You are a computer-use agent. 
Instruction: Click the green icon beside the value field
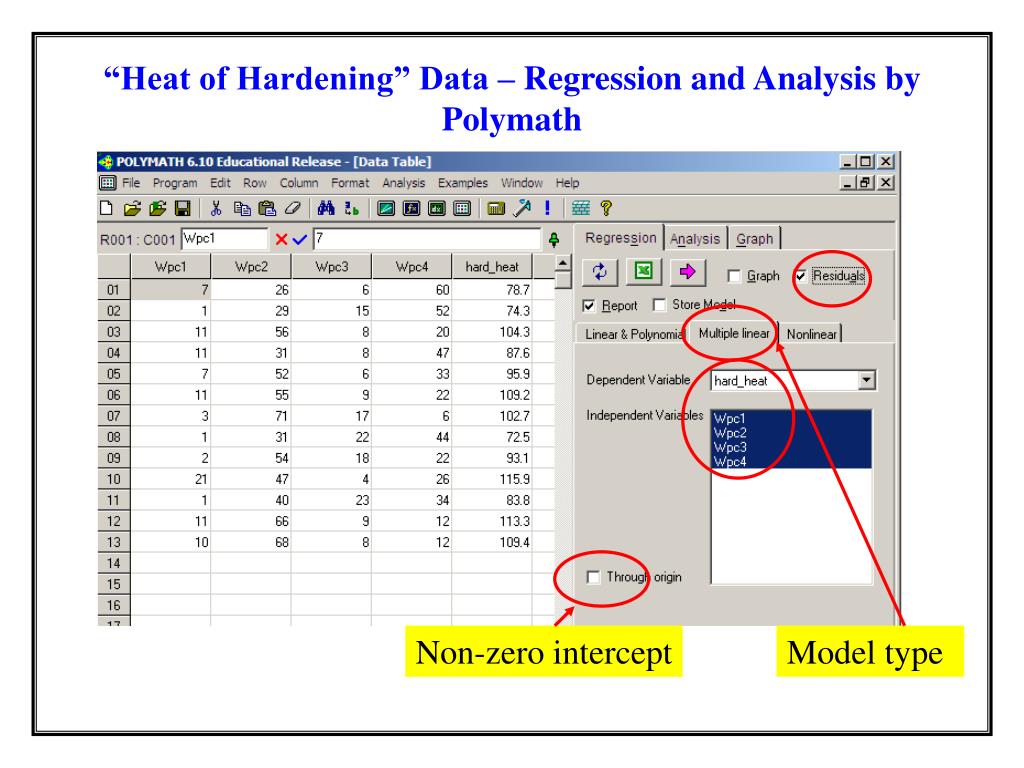[554, 240]
